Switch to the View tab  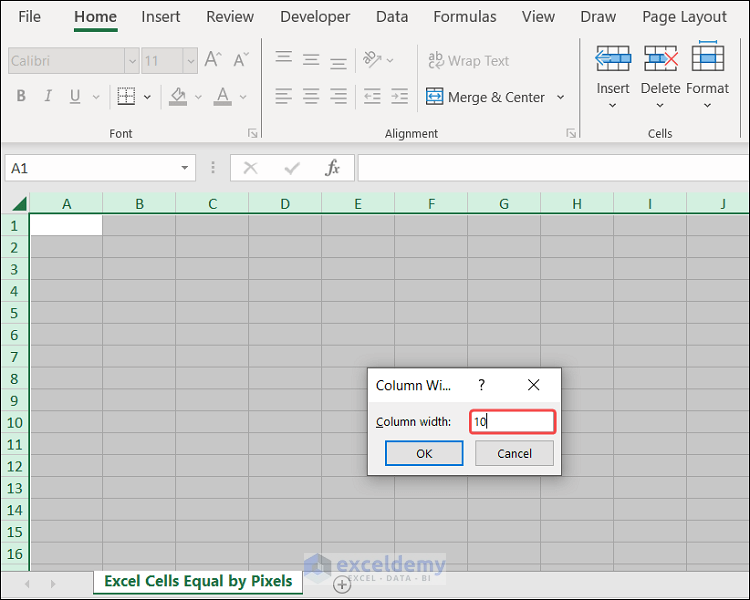[x=538, y=17]
